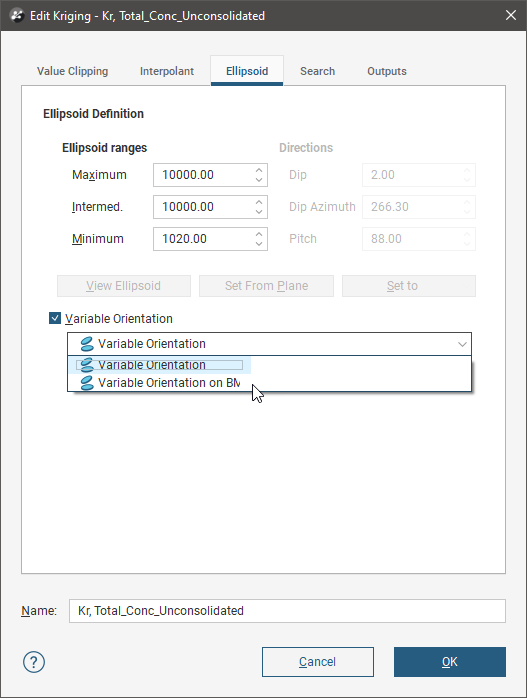The width and height of the screenshot is (527, 698).
Task: Uncheck the Variable Orientation checkbox
Action: (x=55, y=318)
